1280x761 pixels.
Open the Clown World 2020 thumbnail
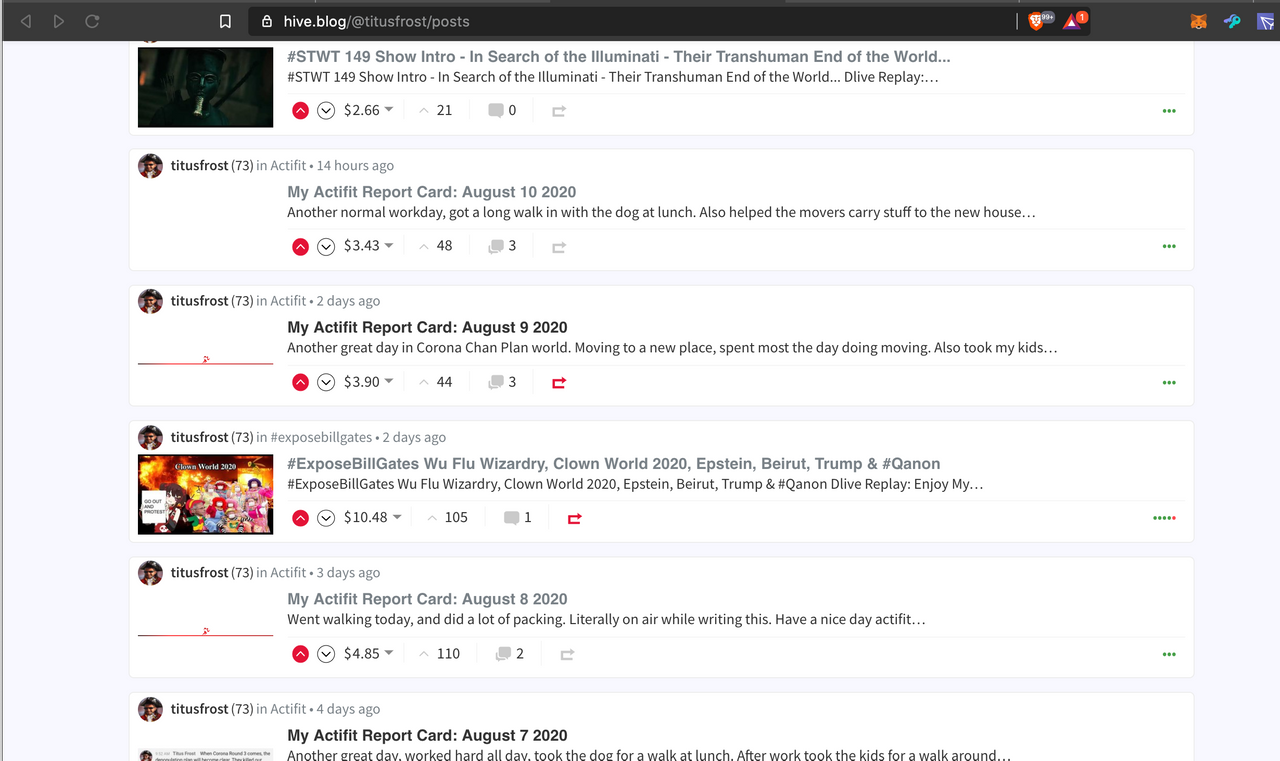pos(205,494)
